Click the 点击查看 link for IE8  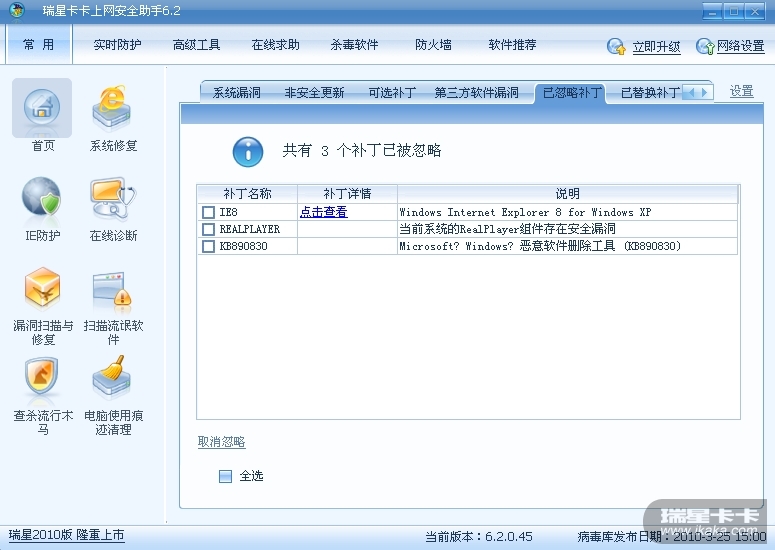coord(323,212)
